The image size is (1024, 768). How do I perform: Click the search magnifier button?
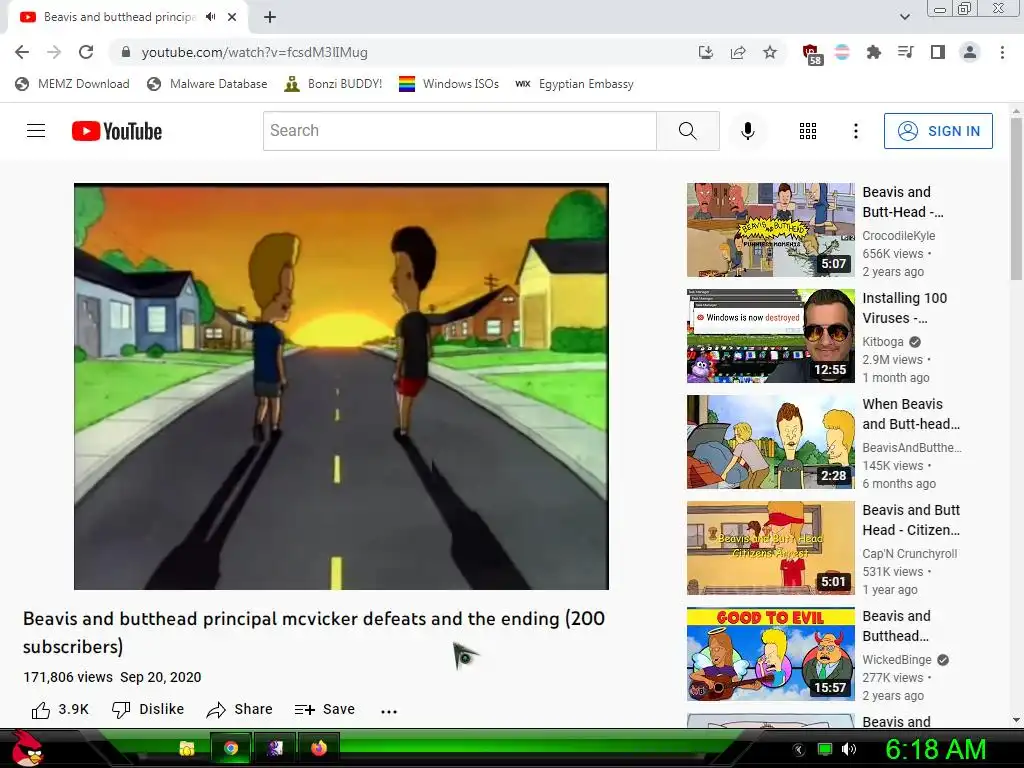(688, 131)
